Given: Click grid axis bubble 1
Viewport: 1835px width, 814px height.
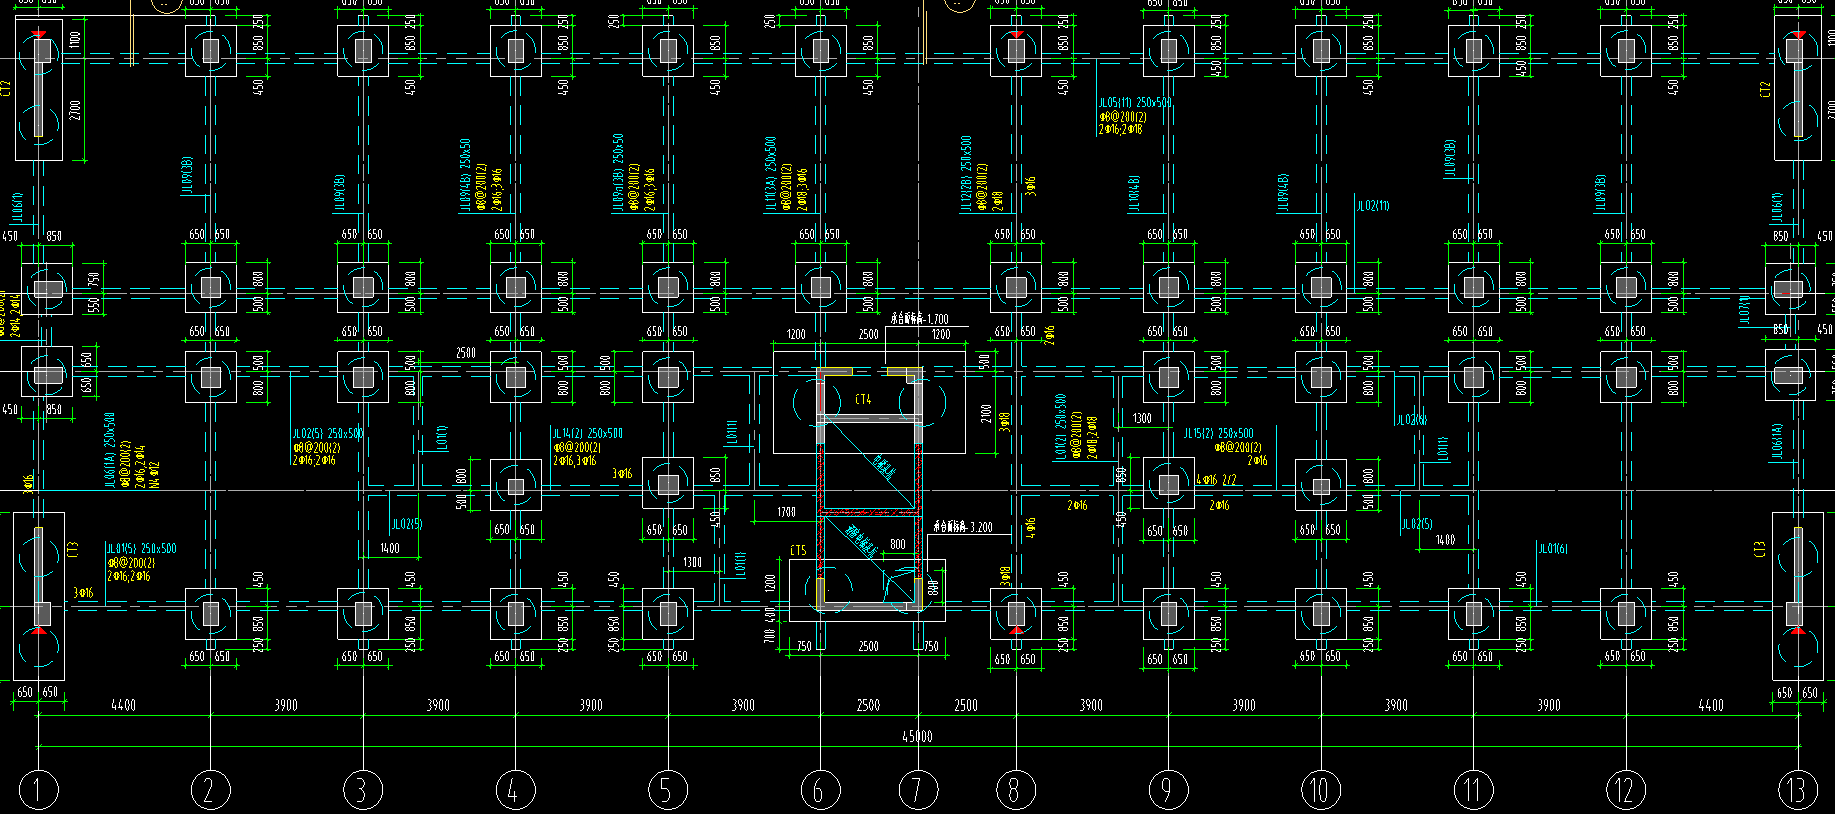Looking at the screenshot, I should [x=38, y=790].
